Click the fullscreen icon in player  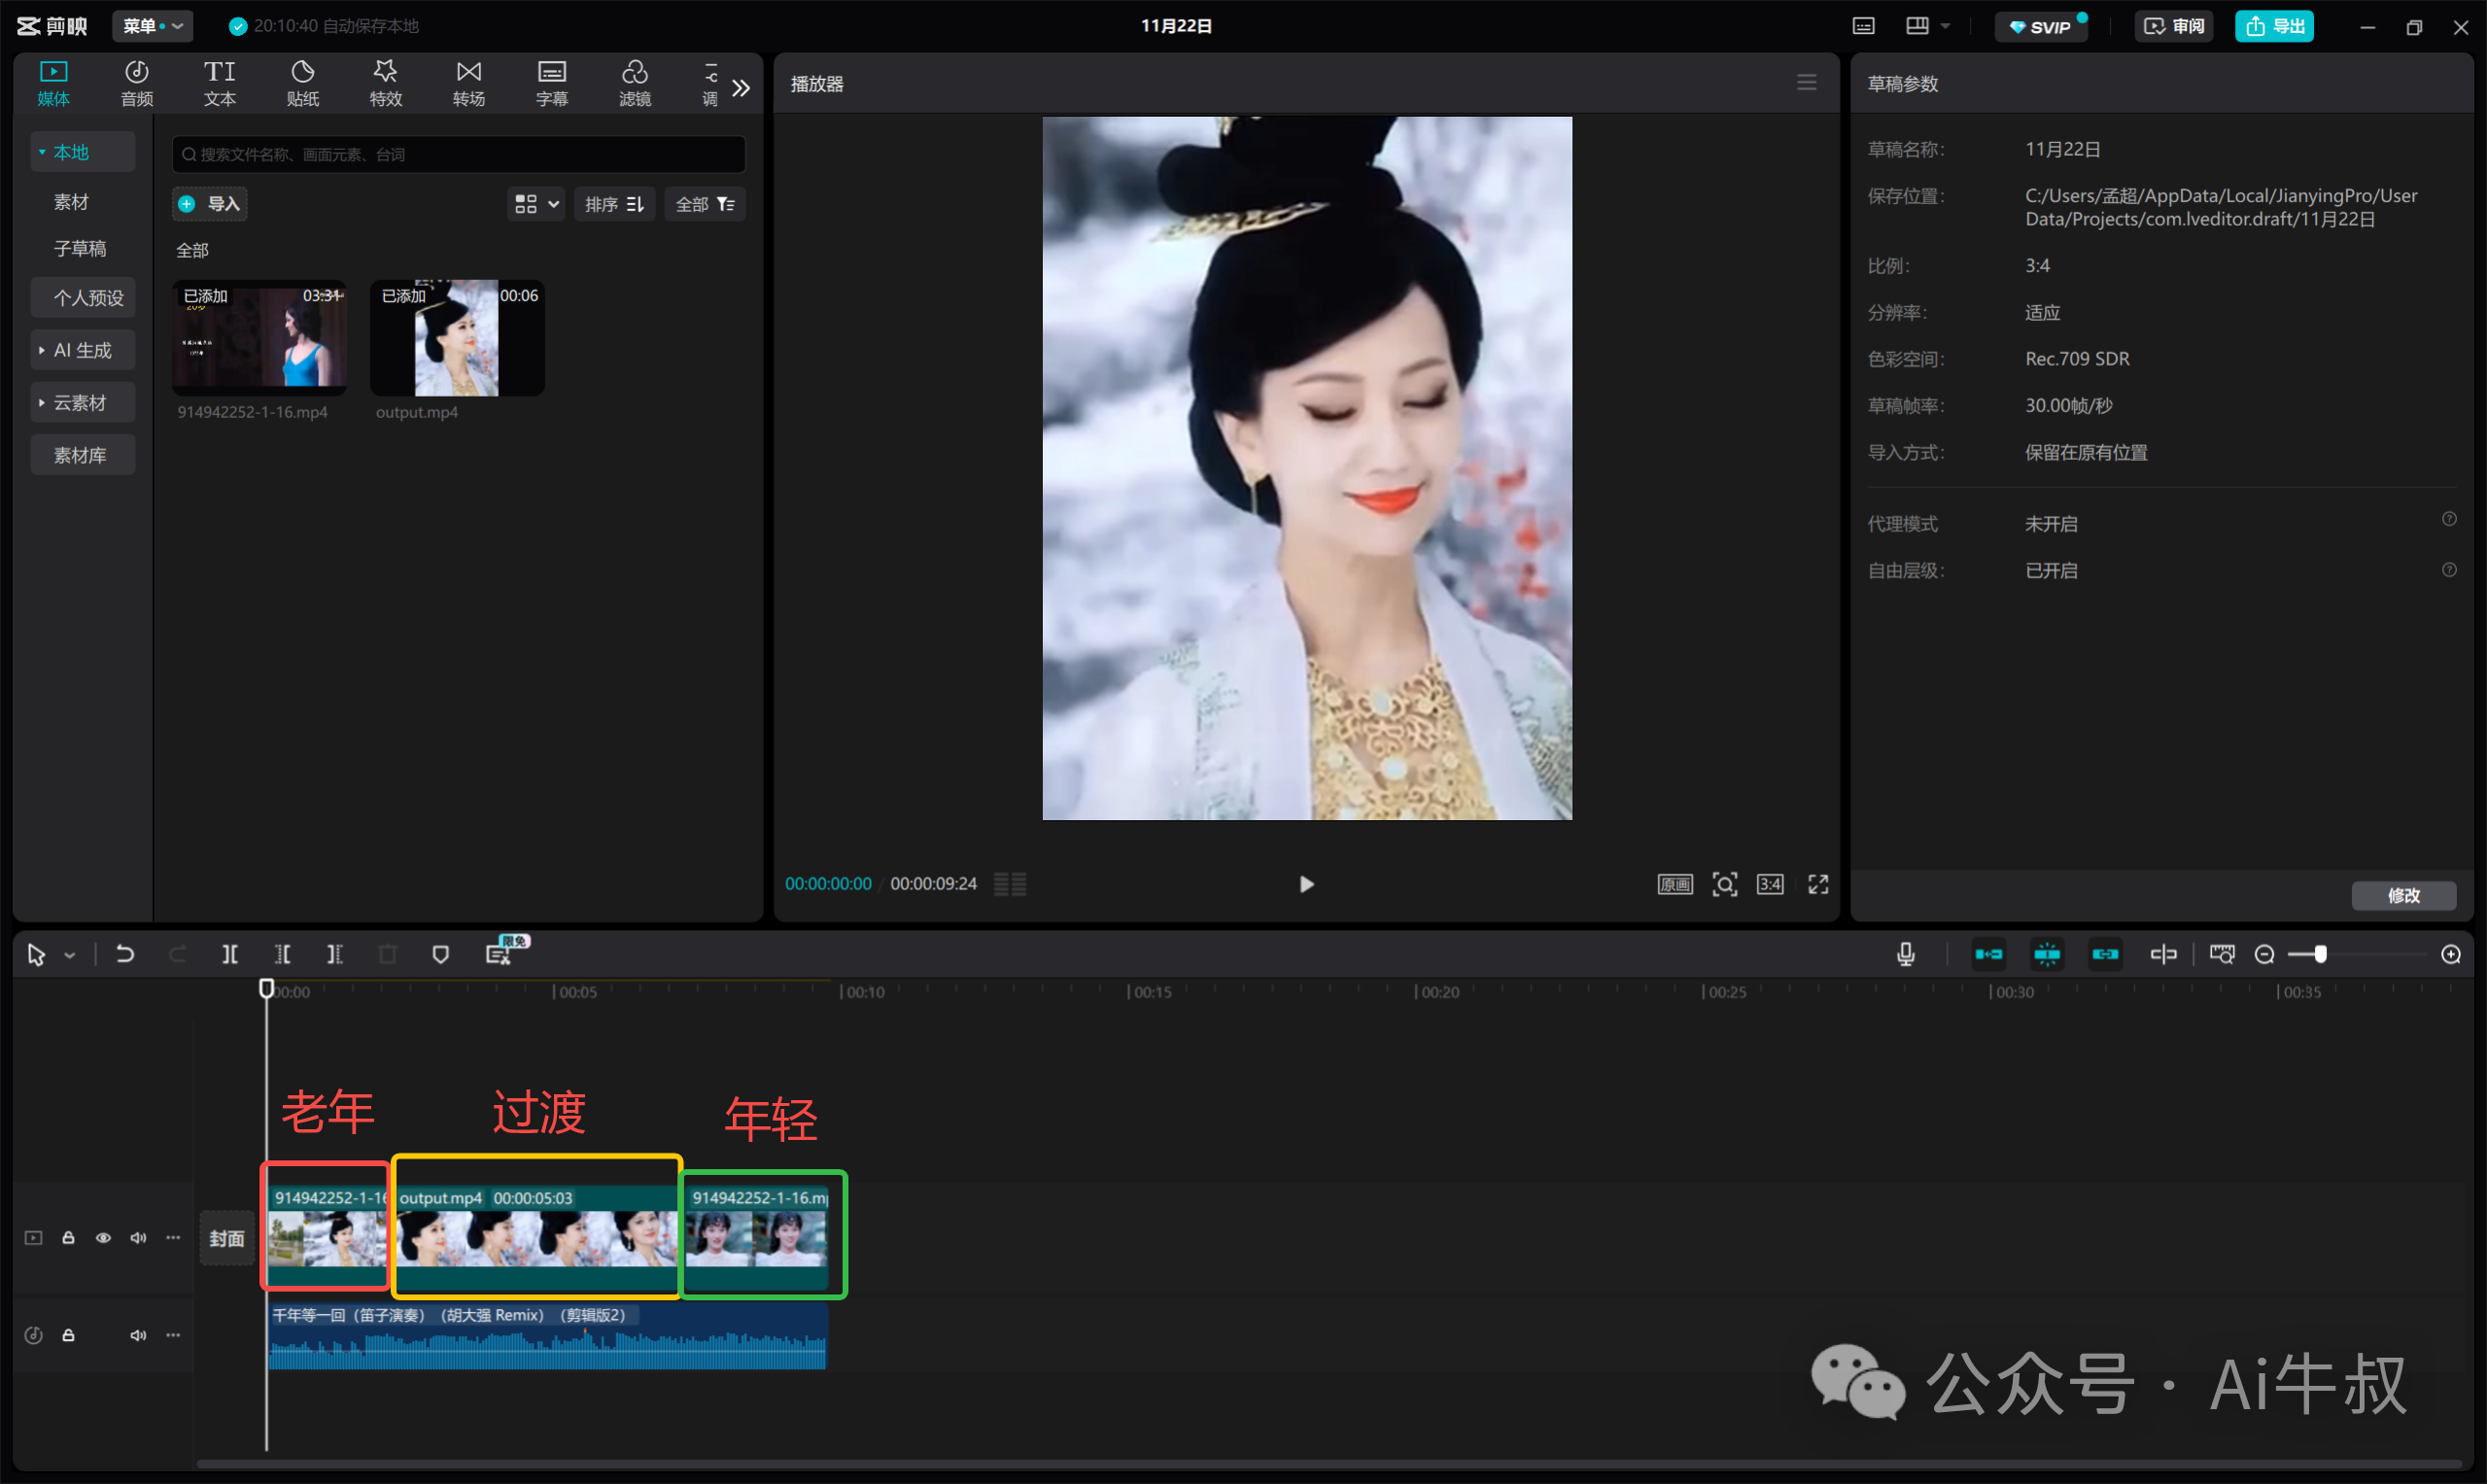tap(1818, 884)
